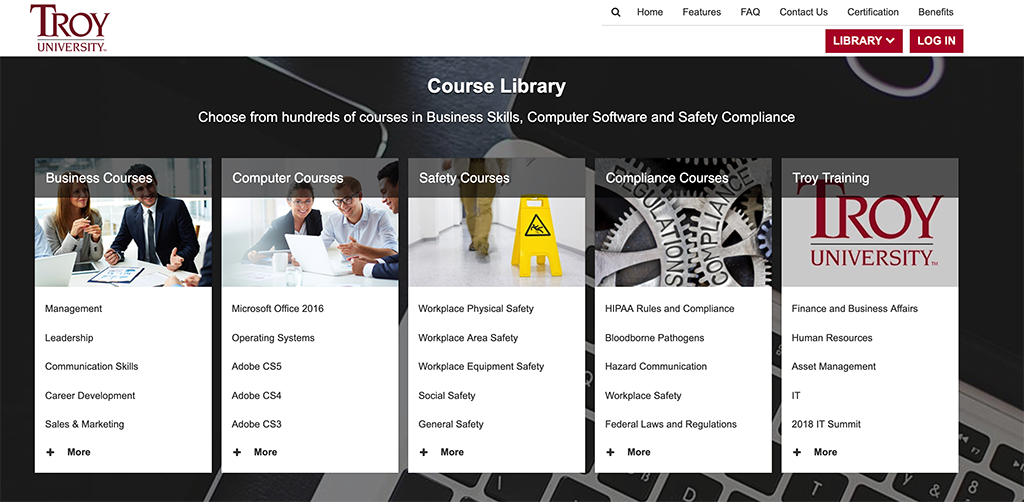Expand More under Business Courses
Image resolution: width=1024 pixels, height=502 pixels.
click(69, 452)
